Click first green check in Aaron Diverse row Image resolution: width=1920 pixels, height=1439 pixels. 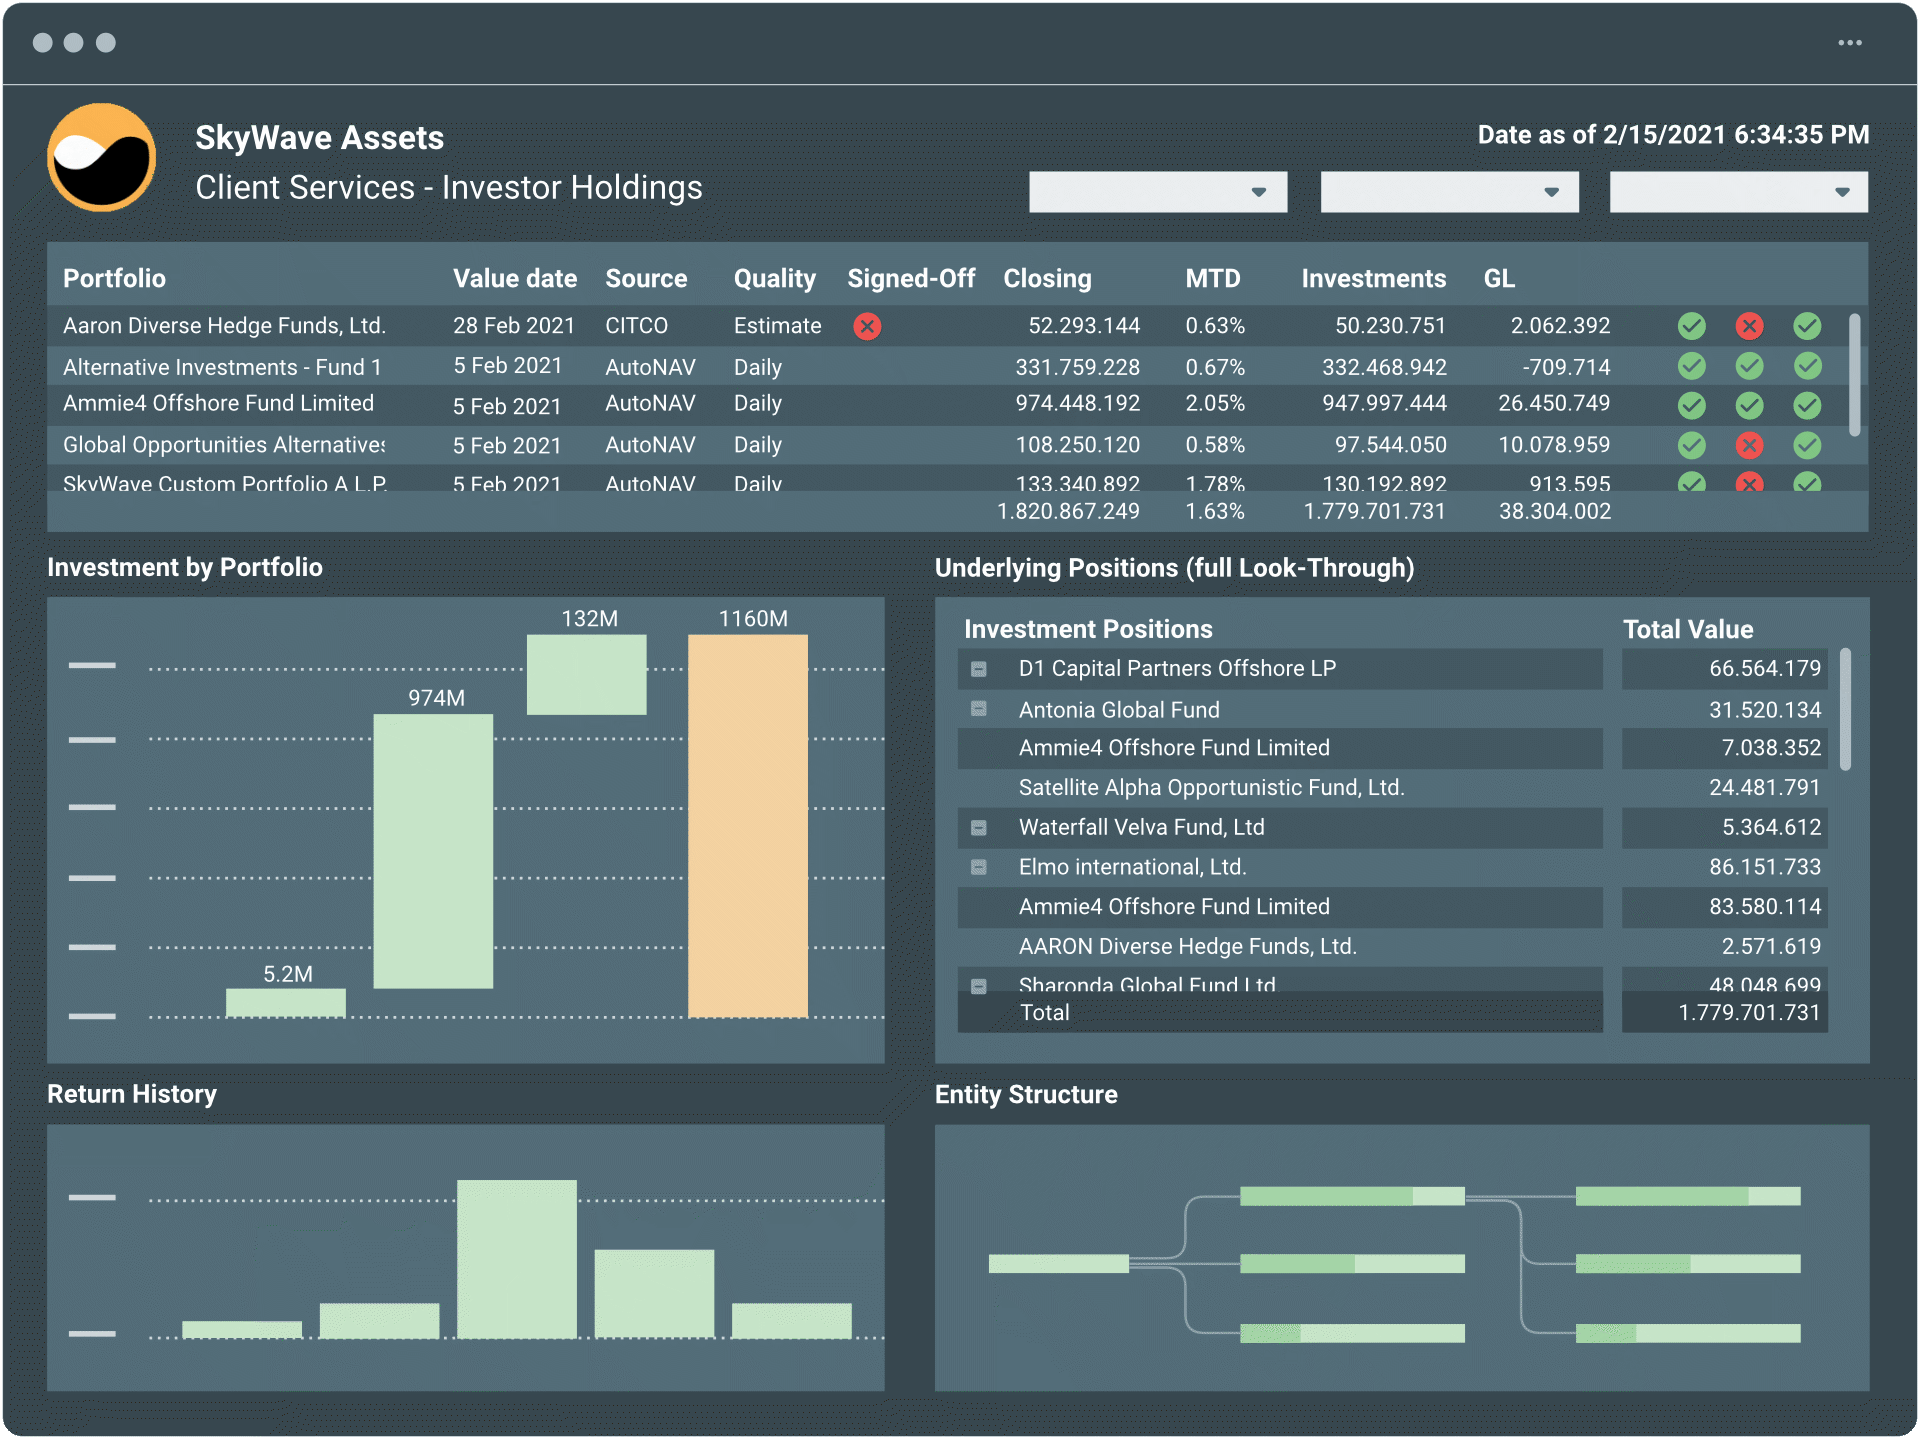coord(1691,326)
